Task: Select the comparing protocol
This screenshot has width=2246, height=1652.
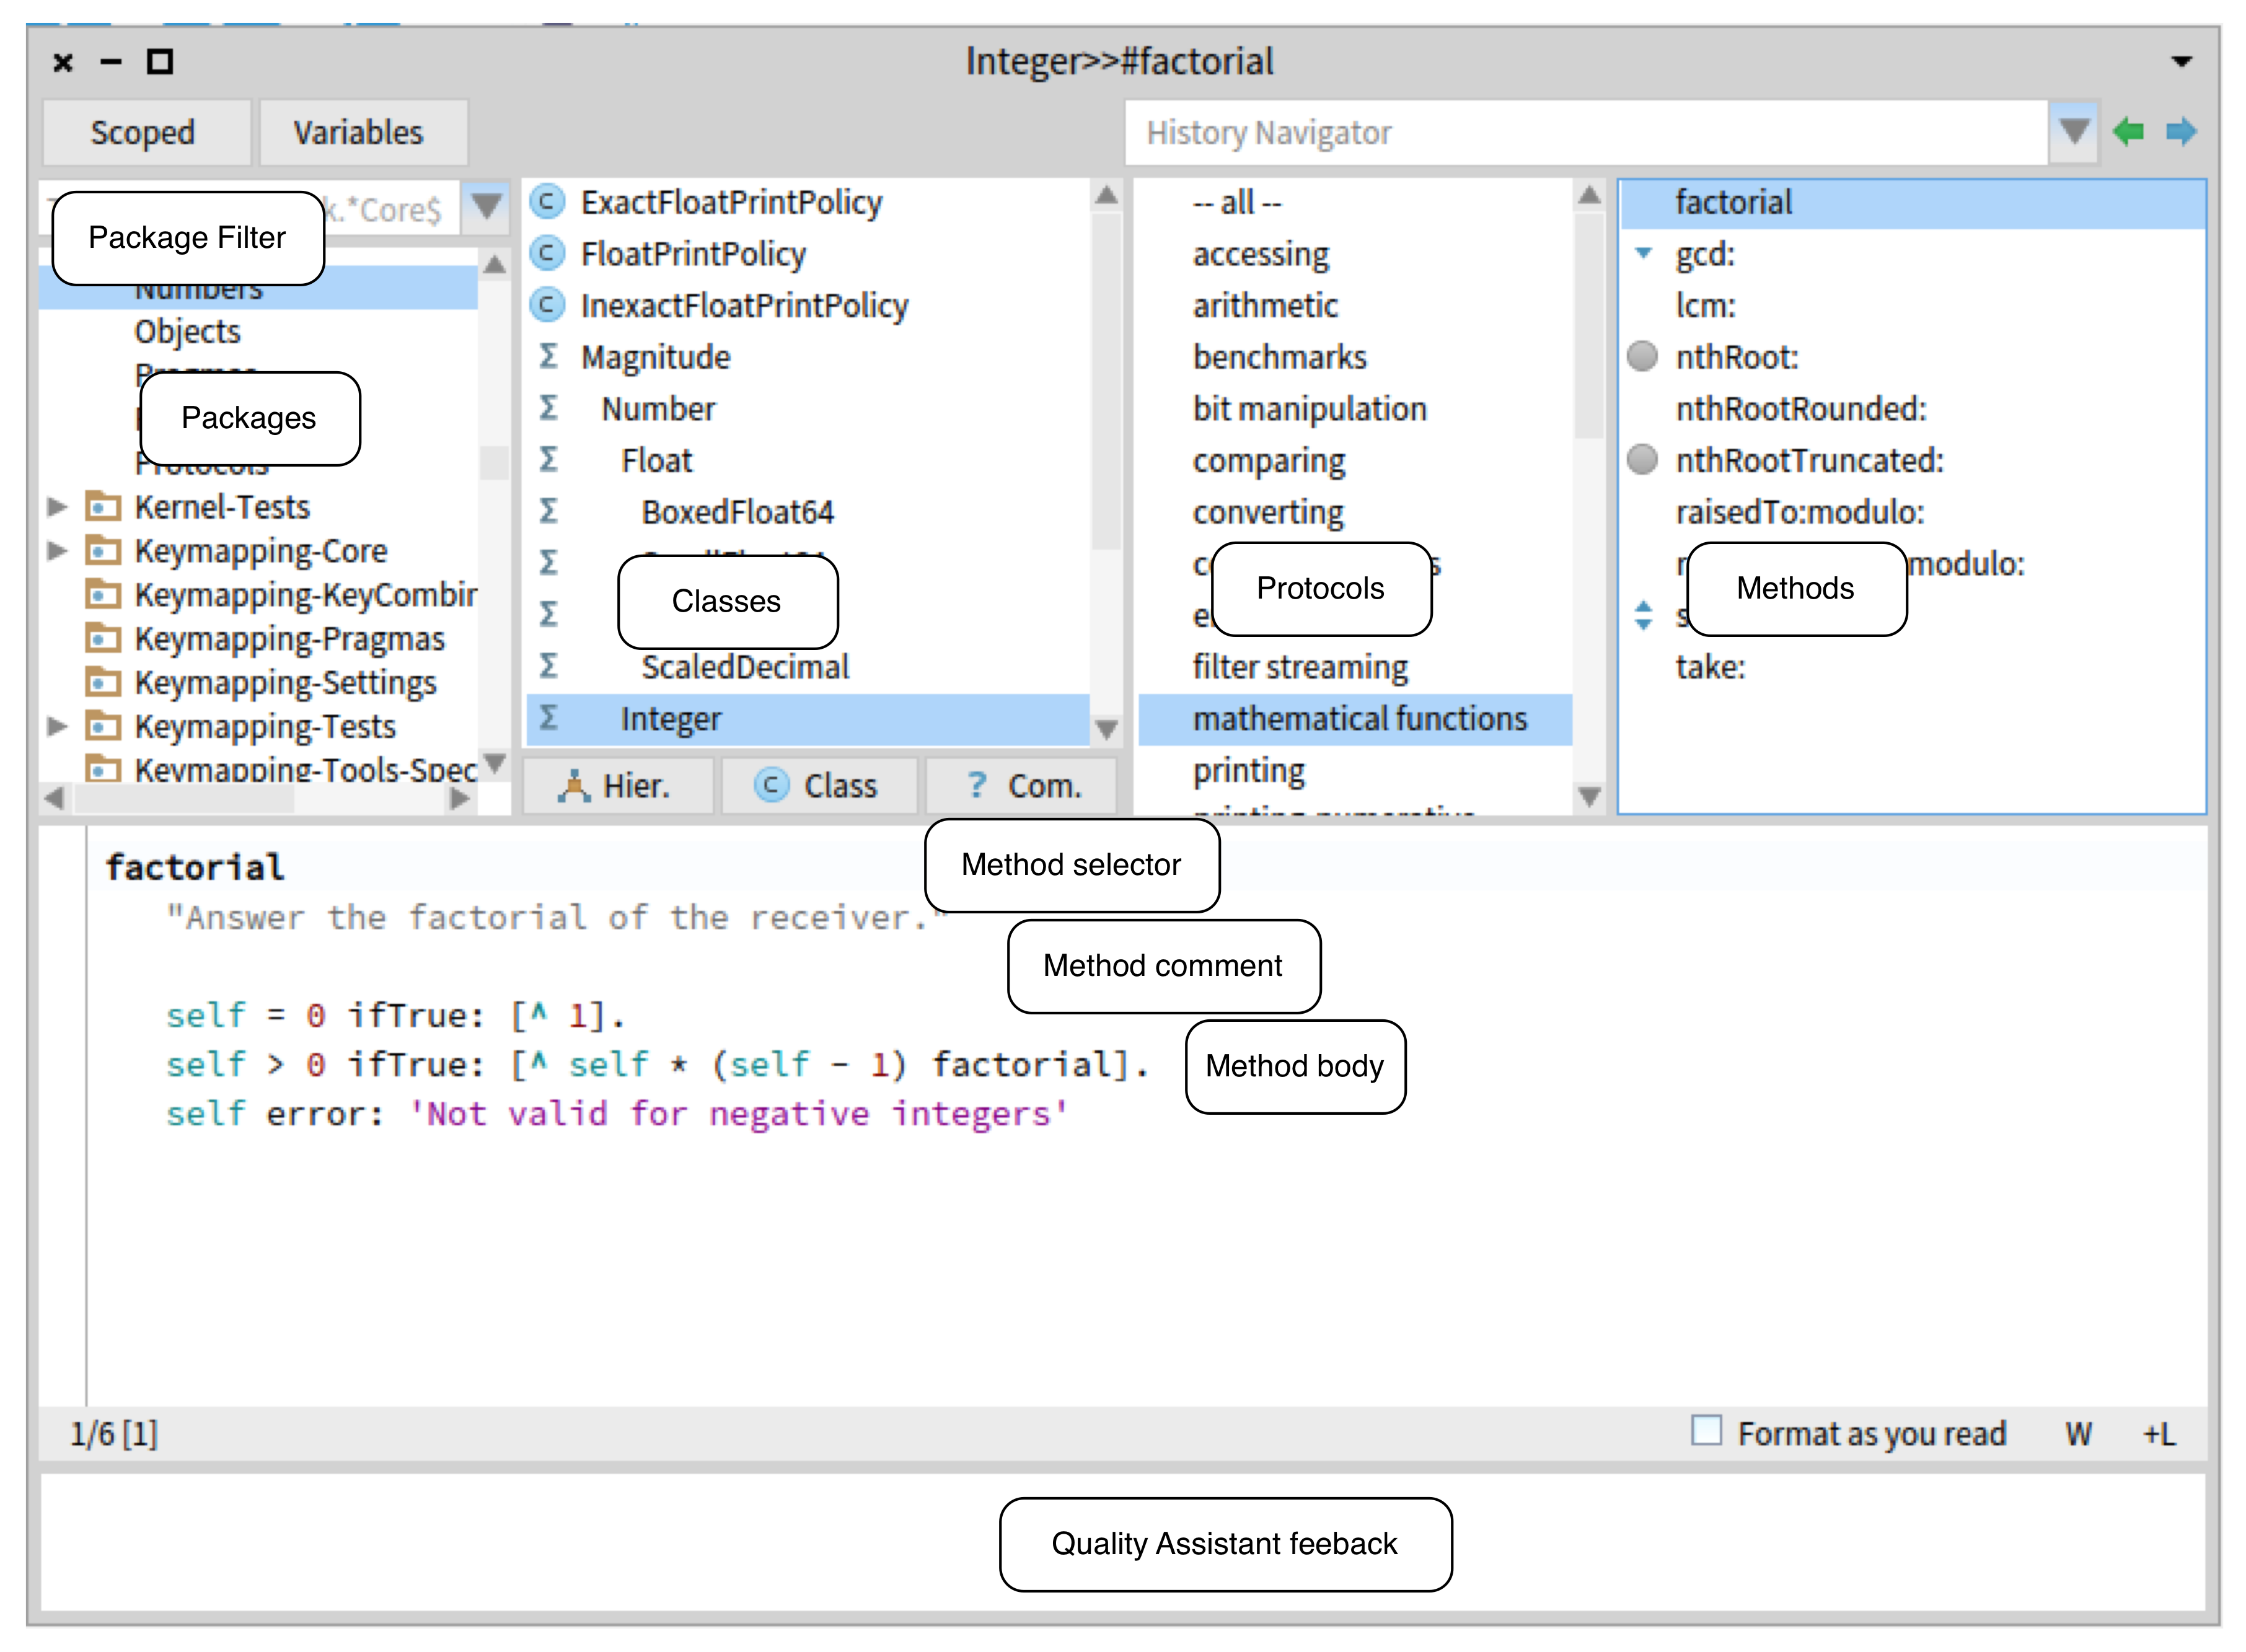Action: click(1269, 461)
